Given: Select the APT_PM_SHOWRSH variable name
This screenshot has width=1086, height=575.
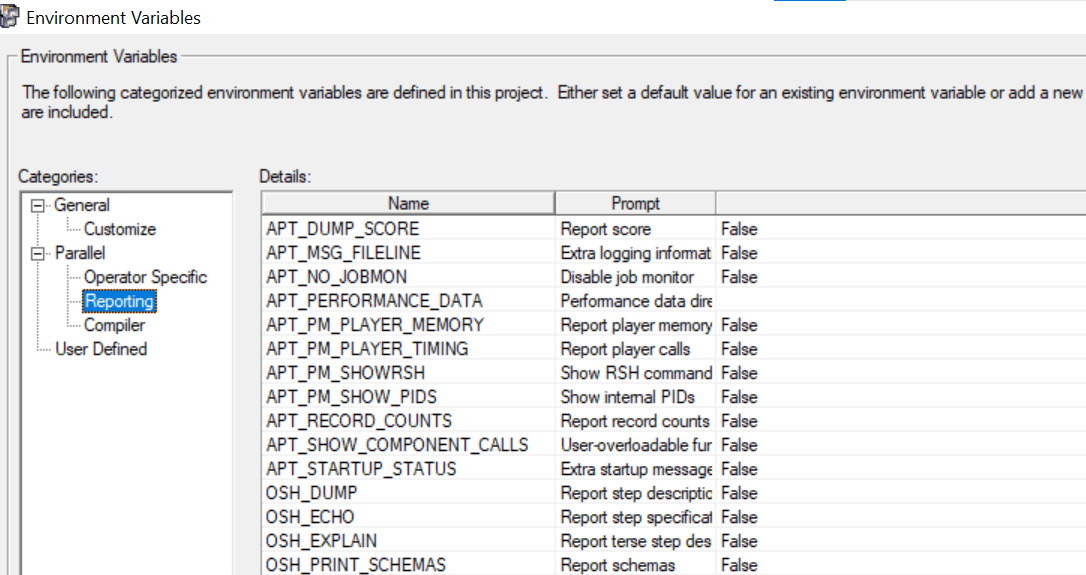Looking at the screenshot, I should pyautogui.click(x=346, y=373).
